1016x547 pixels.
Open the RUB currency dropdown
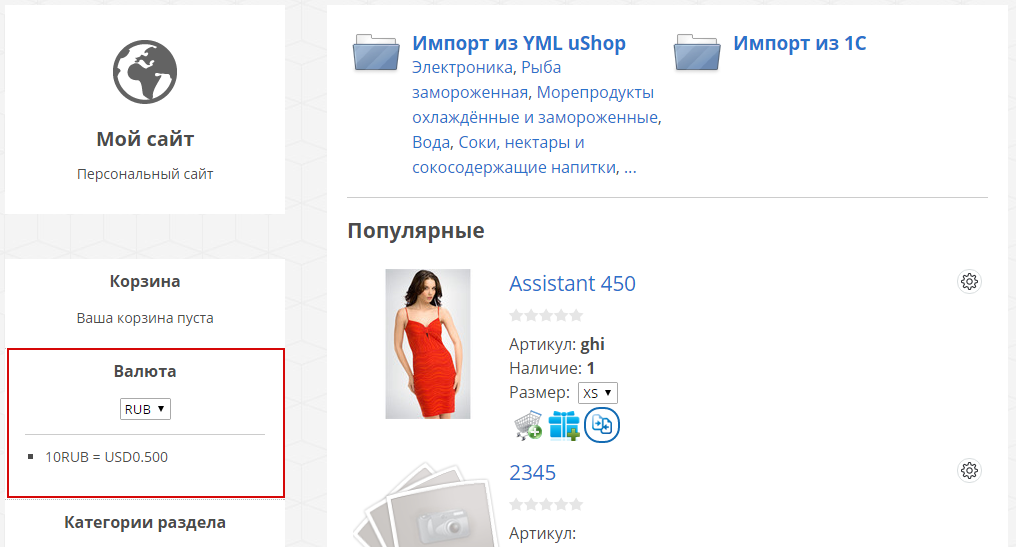coord(145,409)
